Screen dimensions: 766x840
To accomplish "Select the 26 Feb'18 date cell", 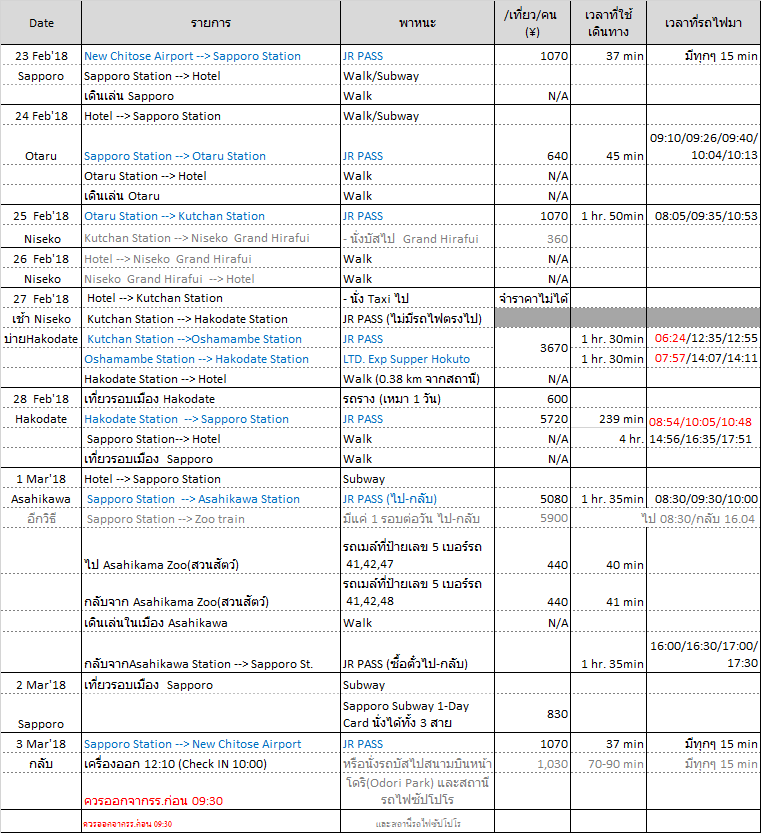I will [41, 259].
